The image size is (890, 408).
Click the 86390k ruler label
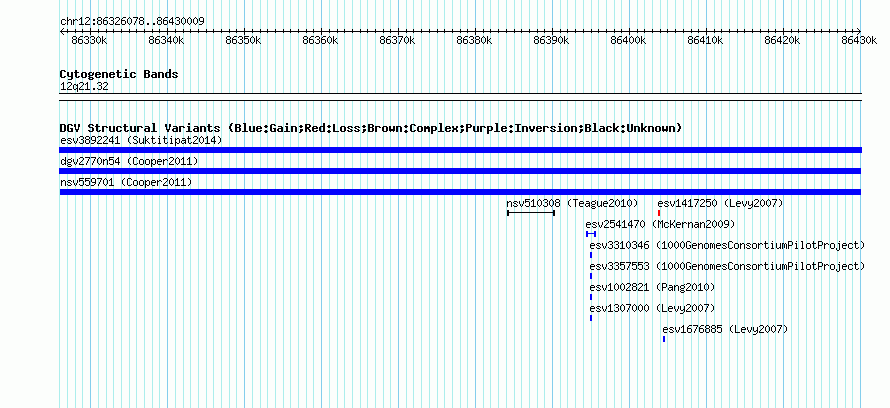tap(552, 40)
